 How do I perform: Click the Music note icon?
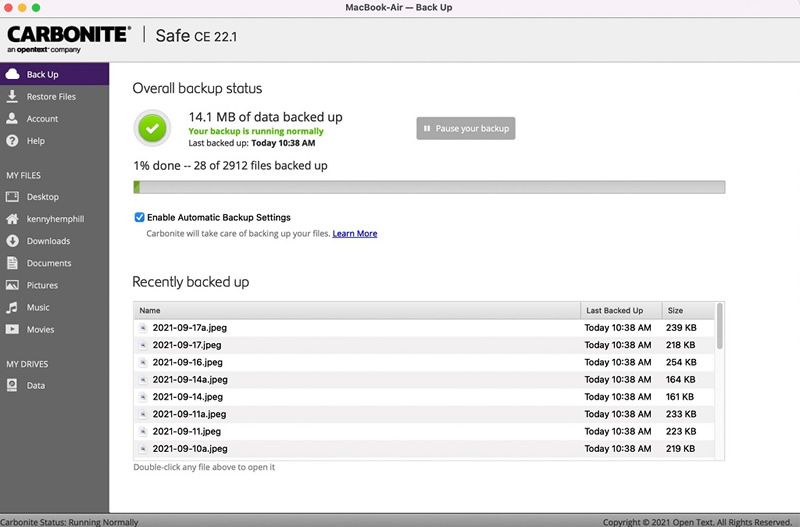12,307
